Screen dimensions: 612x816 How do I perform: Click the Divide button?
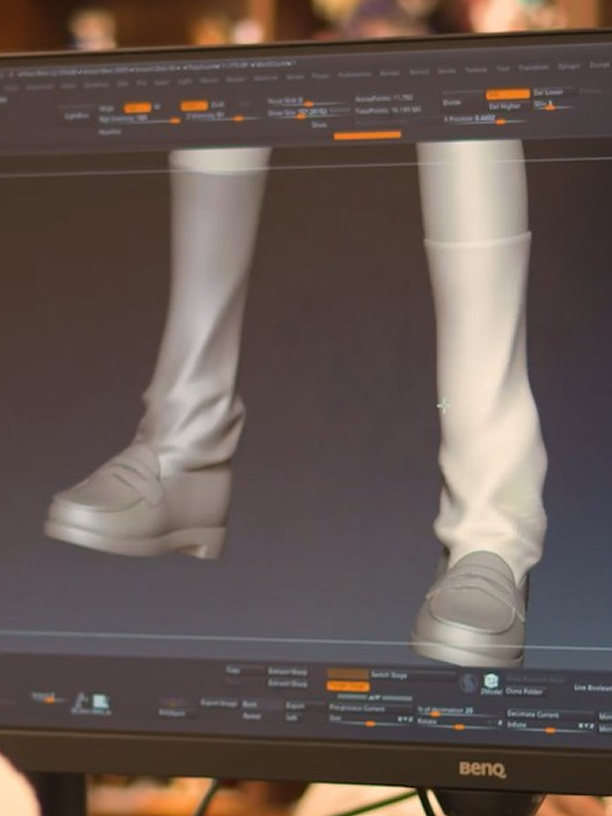tap(451, 103)
